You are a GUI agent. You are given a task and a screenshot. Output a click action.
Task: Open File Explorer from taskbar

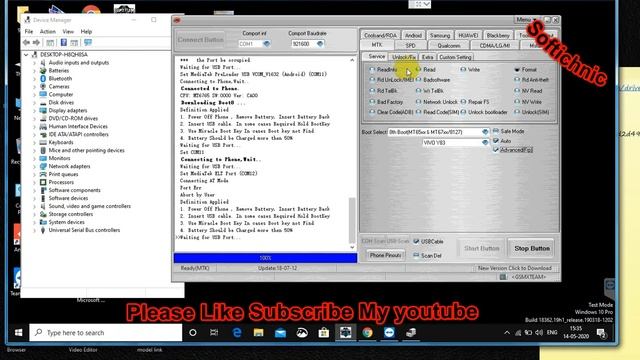point(258,333)
